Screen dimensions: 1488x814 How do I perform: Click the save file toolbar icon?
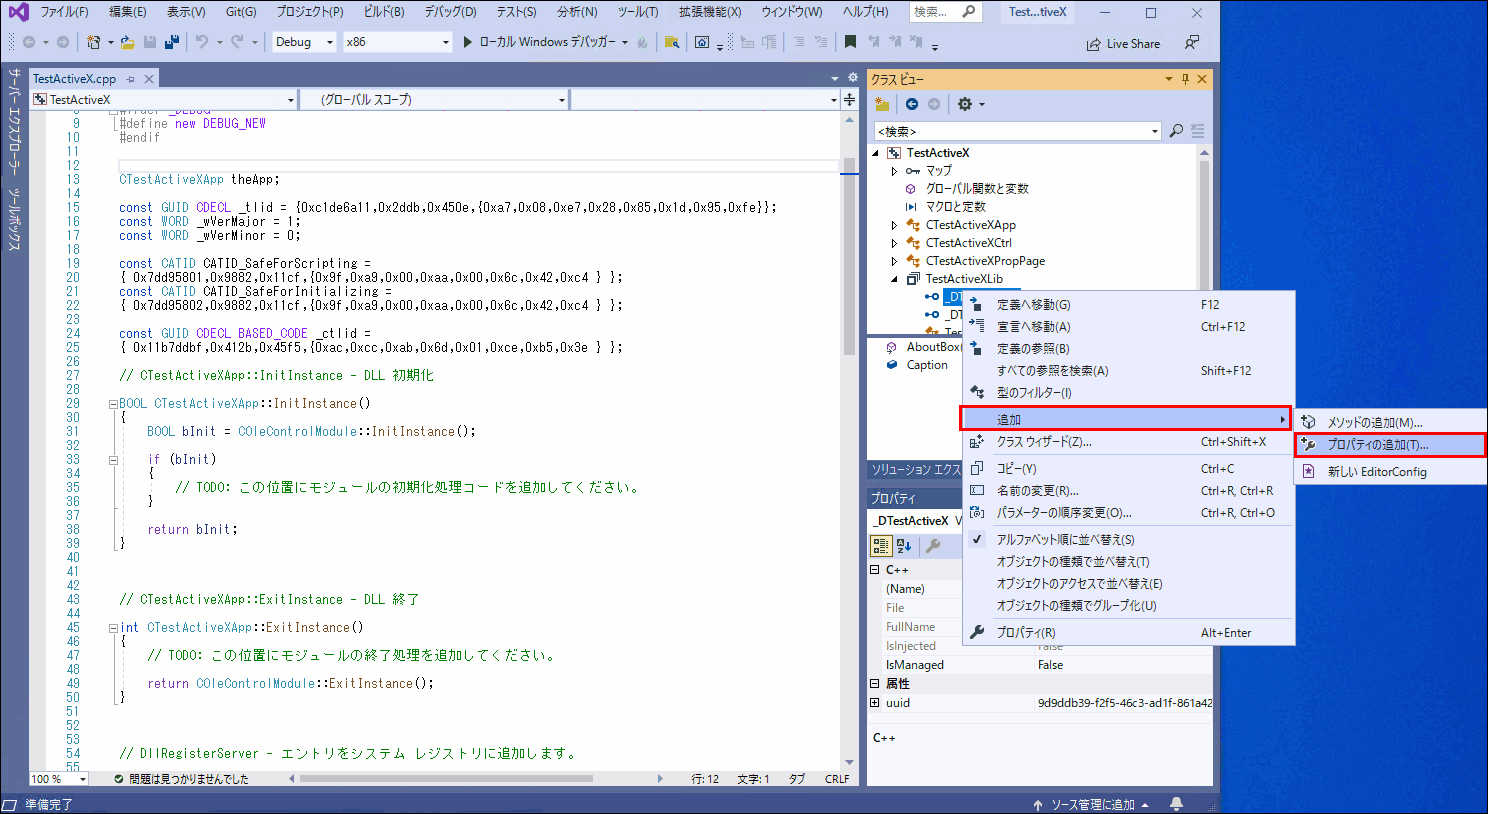150,42
